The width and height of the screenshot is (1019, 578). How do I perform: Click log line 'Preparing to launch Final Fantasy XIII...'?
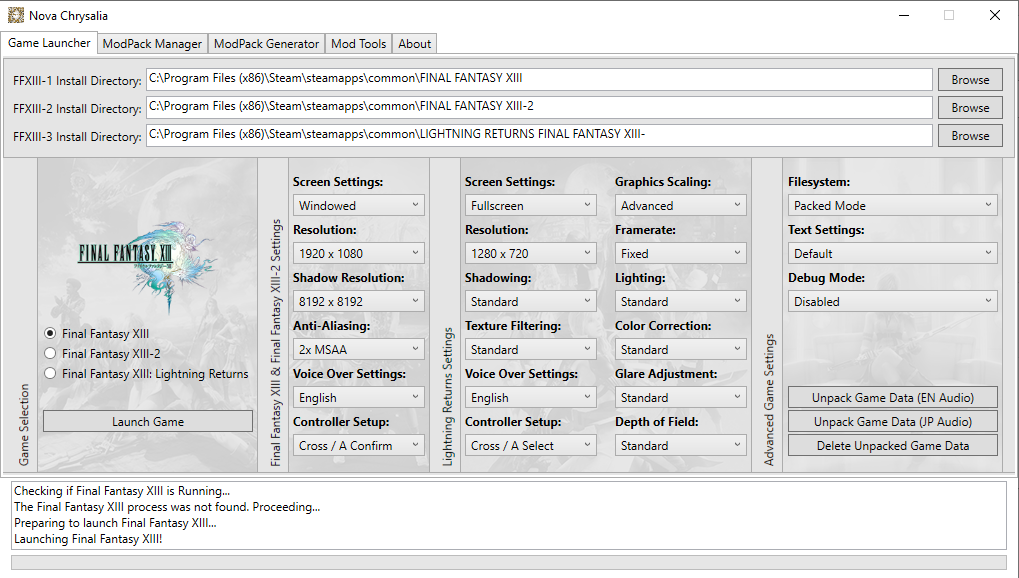pos(116,523)
